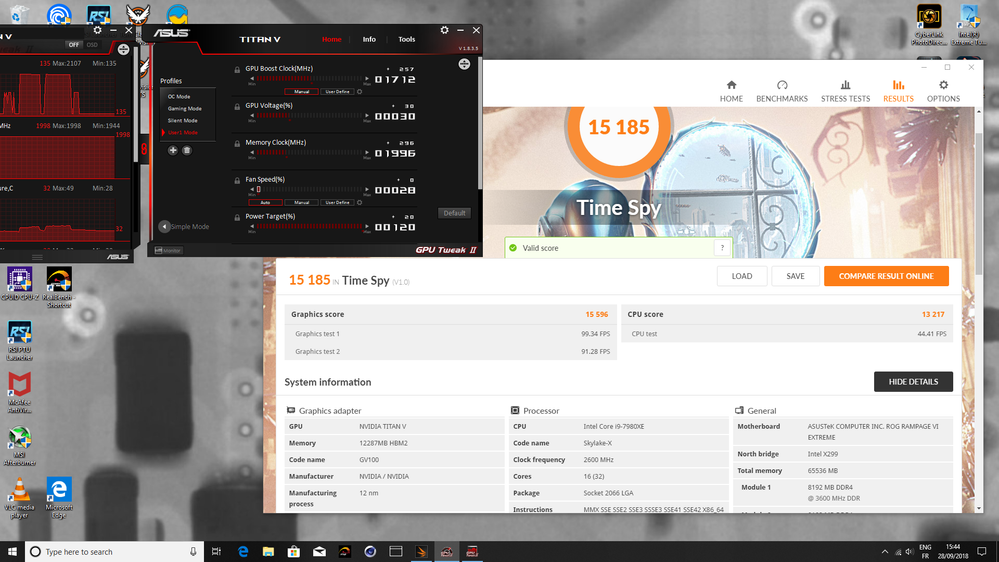The image size is (999, 562).
Task: Expand GPU Tweak panel with round toggle
Action: click(464, 64)
